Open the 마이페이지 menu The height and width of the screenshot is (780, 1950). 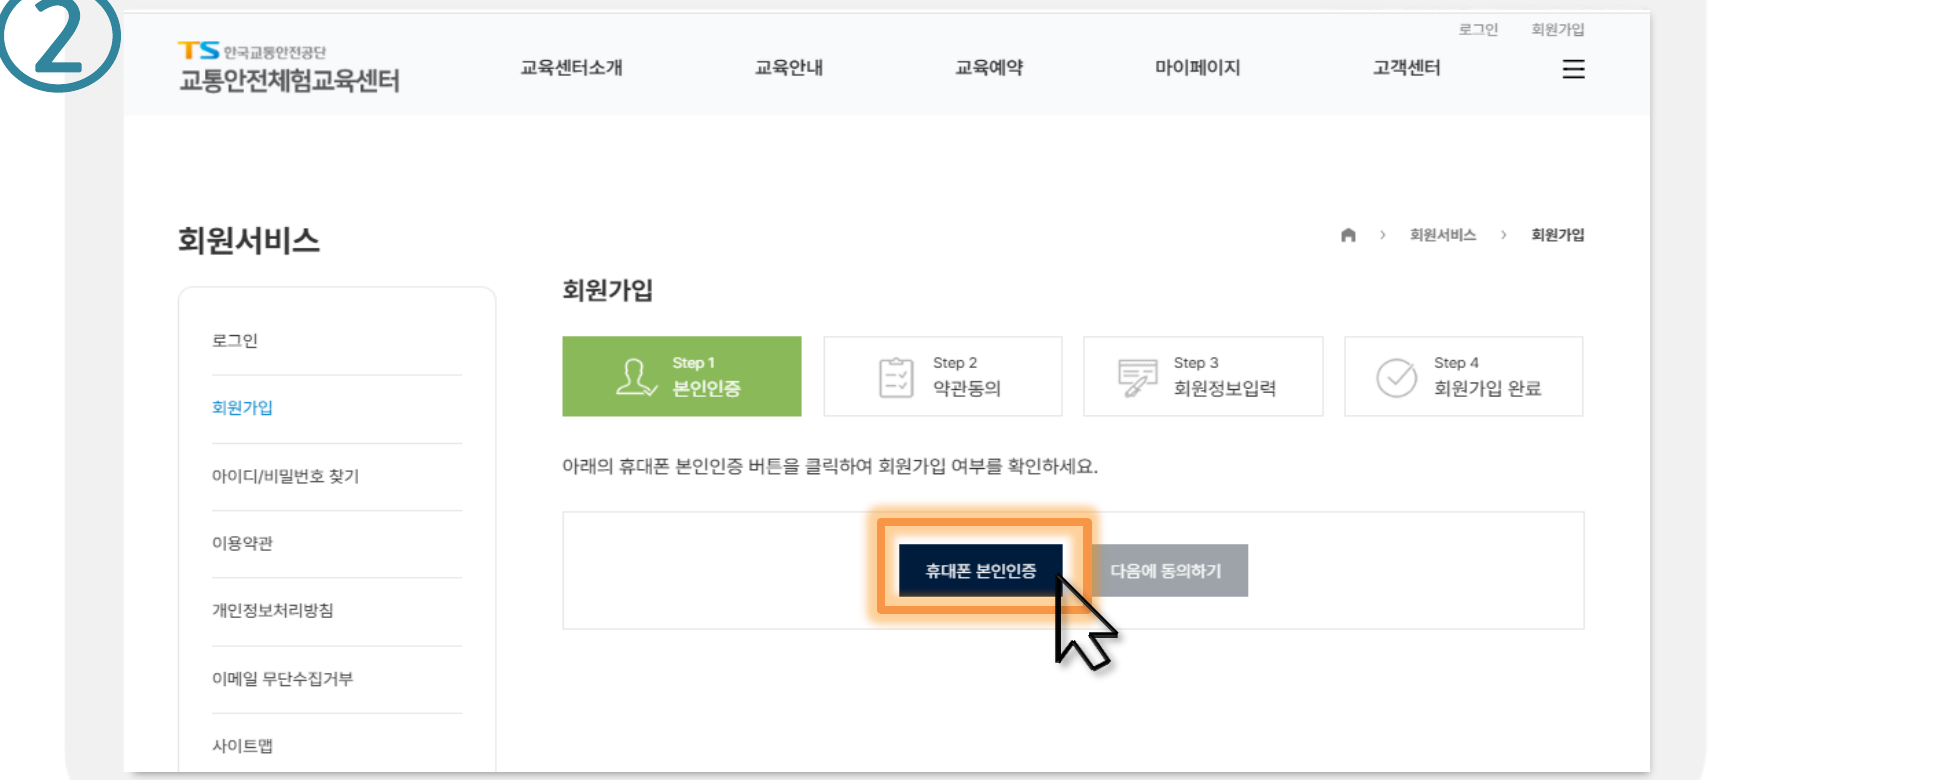click(x=1197, y=68)
